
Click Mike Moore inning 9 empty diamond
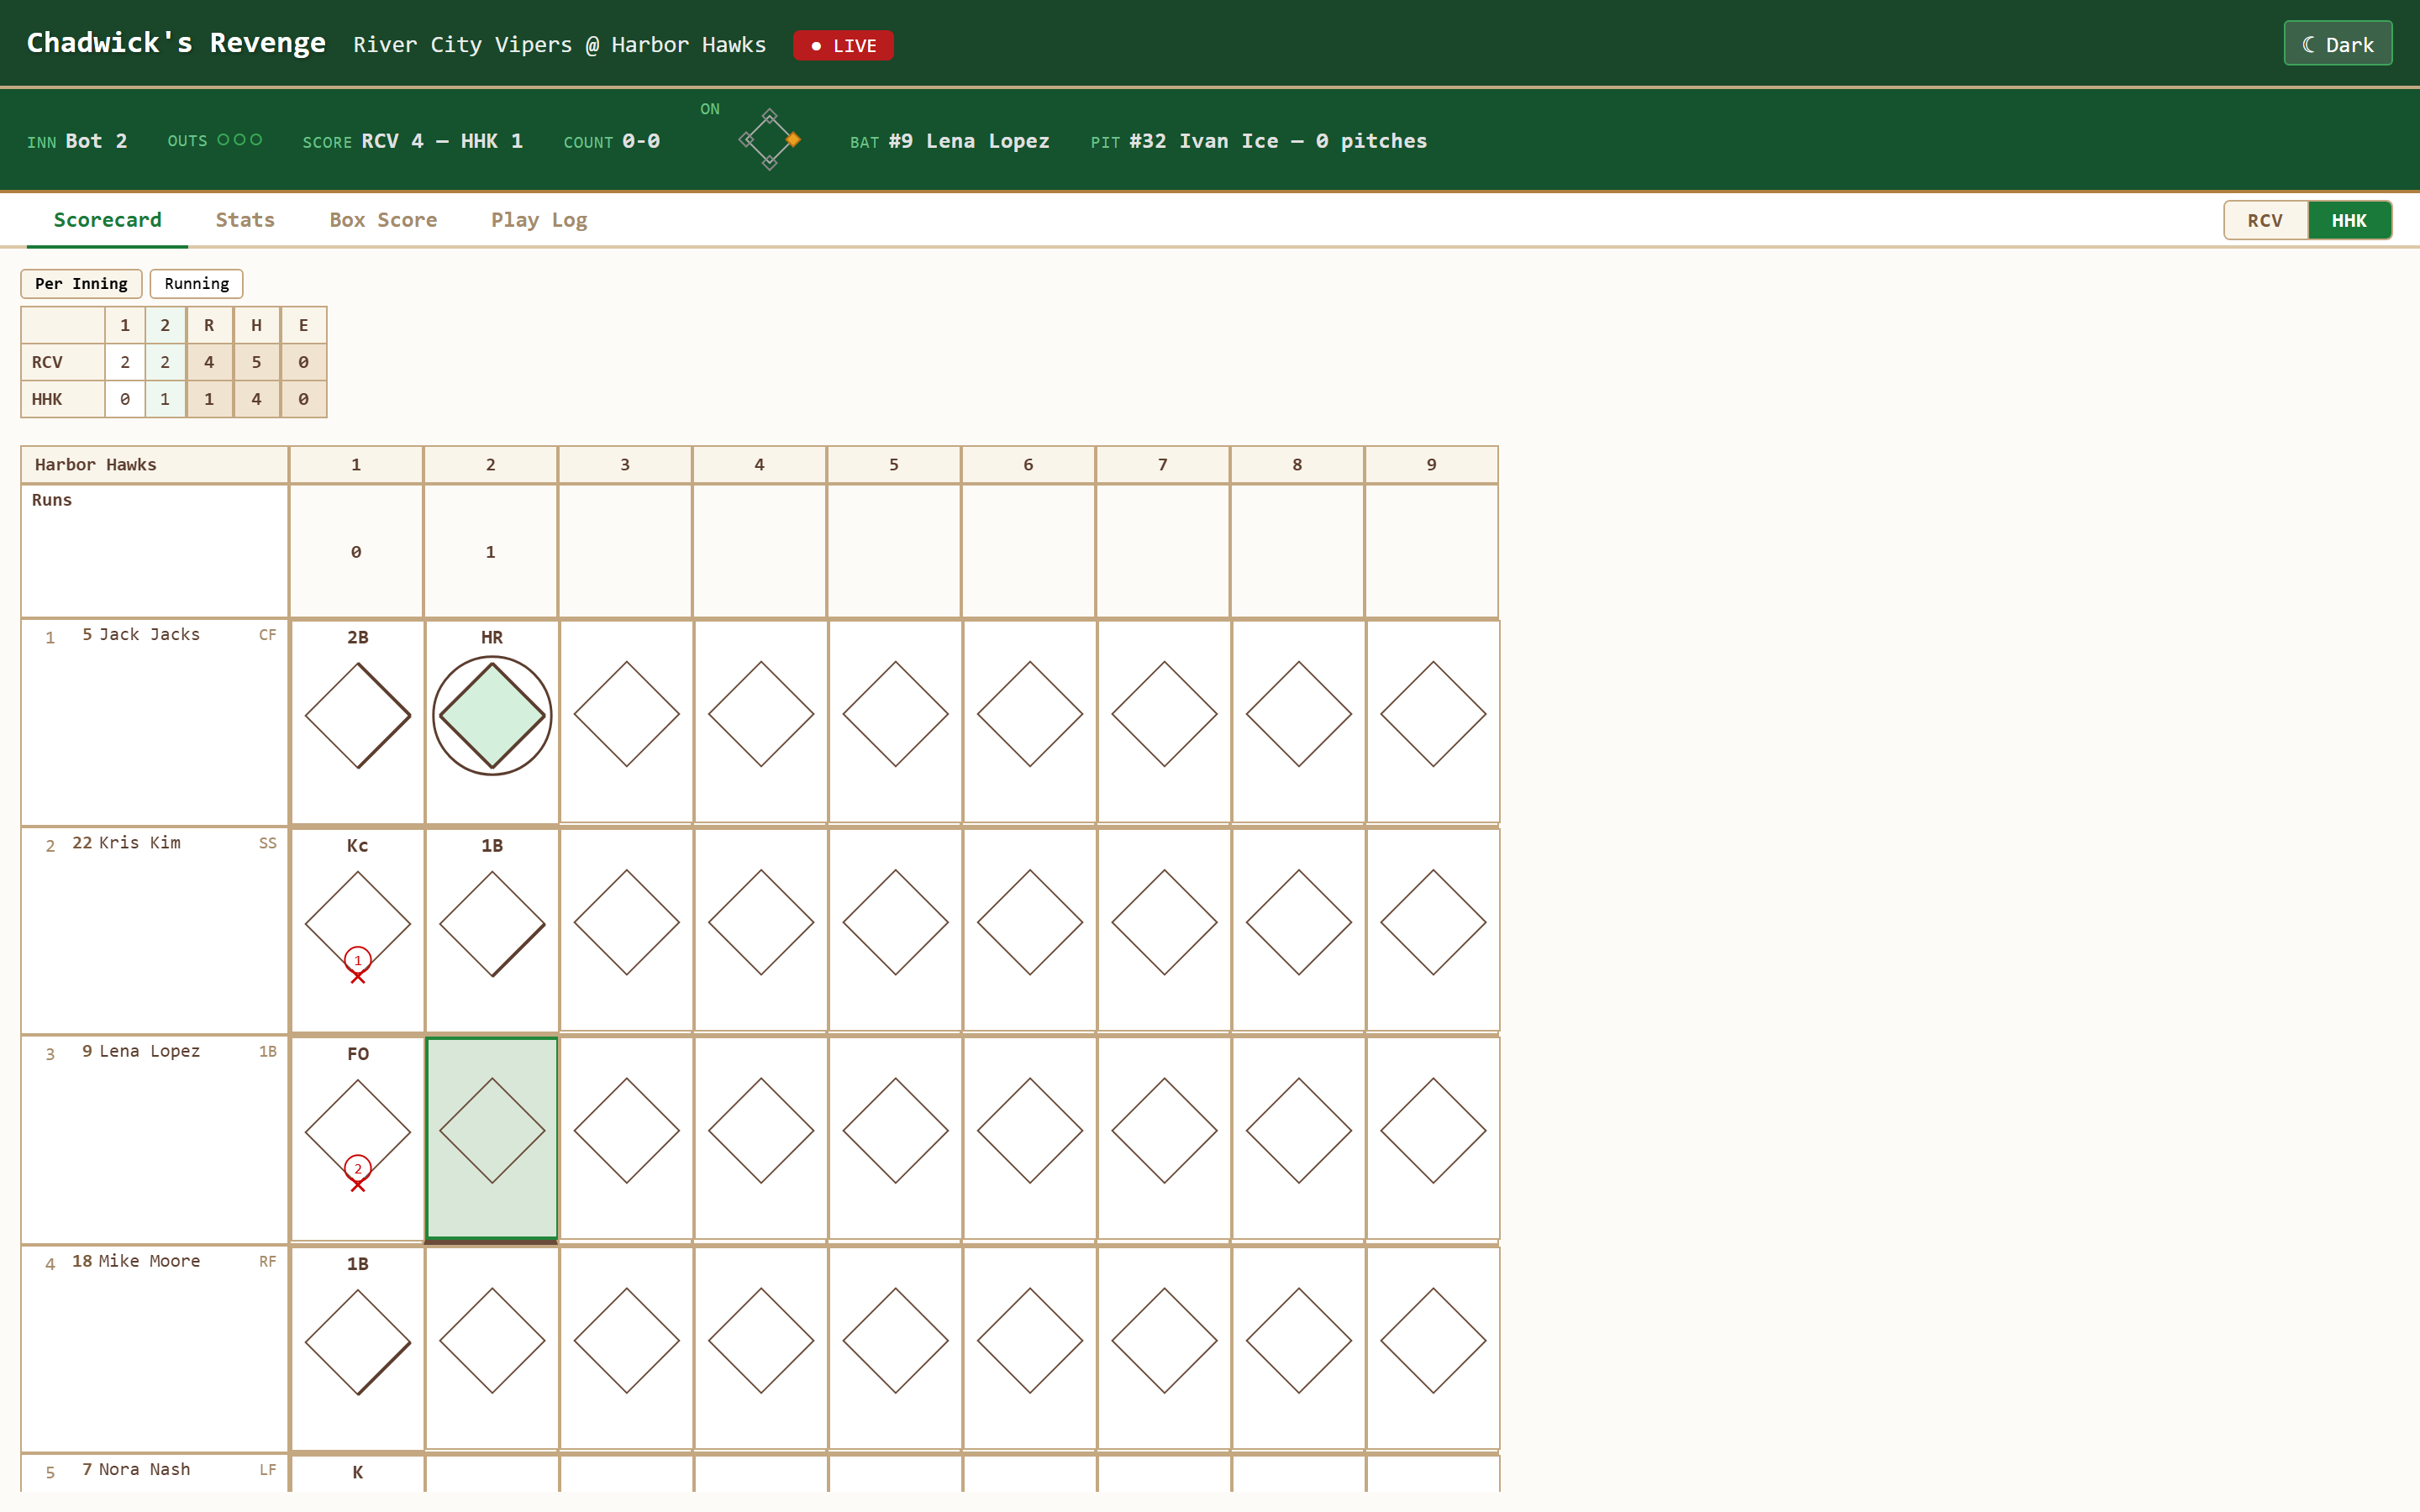pyautogui.click(x=1433, y=1341)
